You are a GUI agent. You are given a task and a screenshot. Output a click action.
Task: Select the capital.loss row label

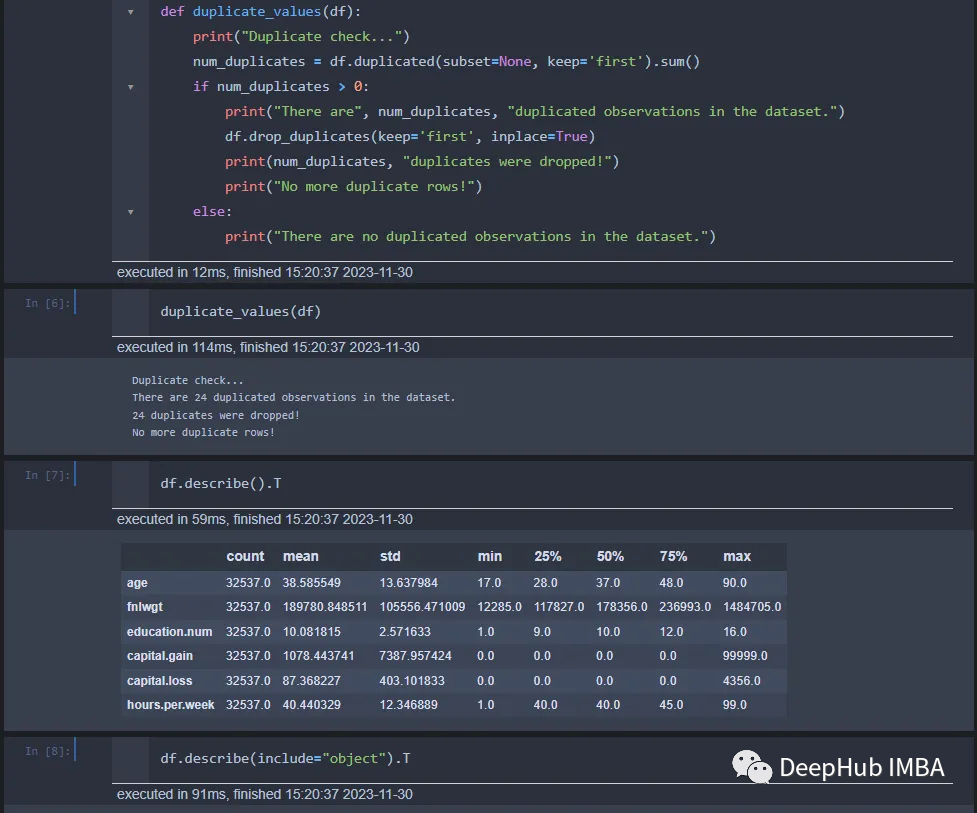(160, 681)
